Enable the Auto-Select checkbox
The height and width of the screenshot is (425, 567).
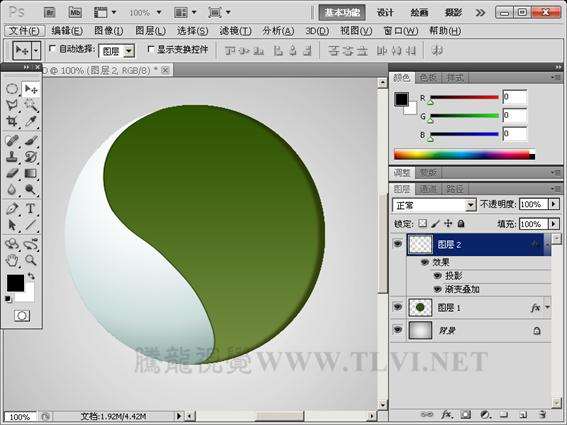(52, 48)
